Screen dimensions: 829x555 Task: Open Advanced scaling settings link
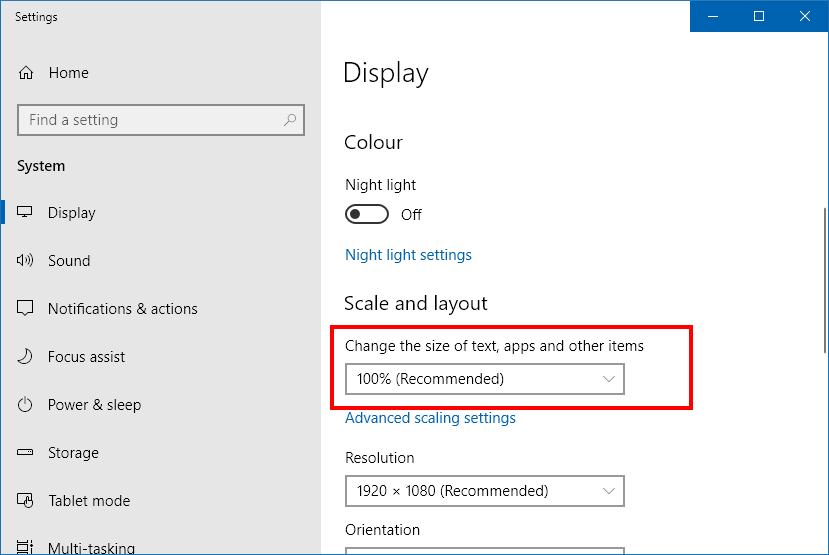430,418
